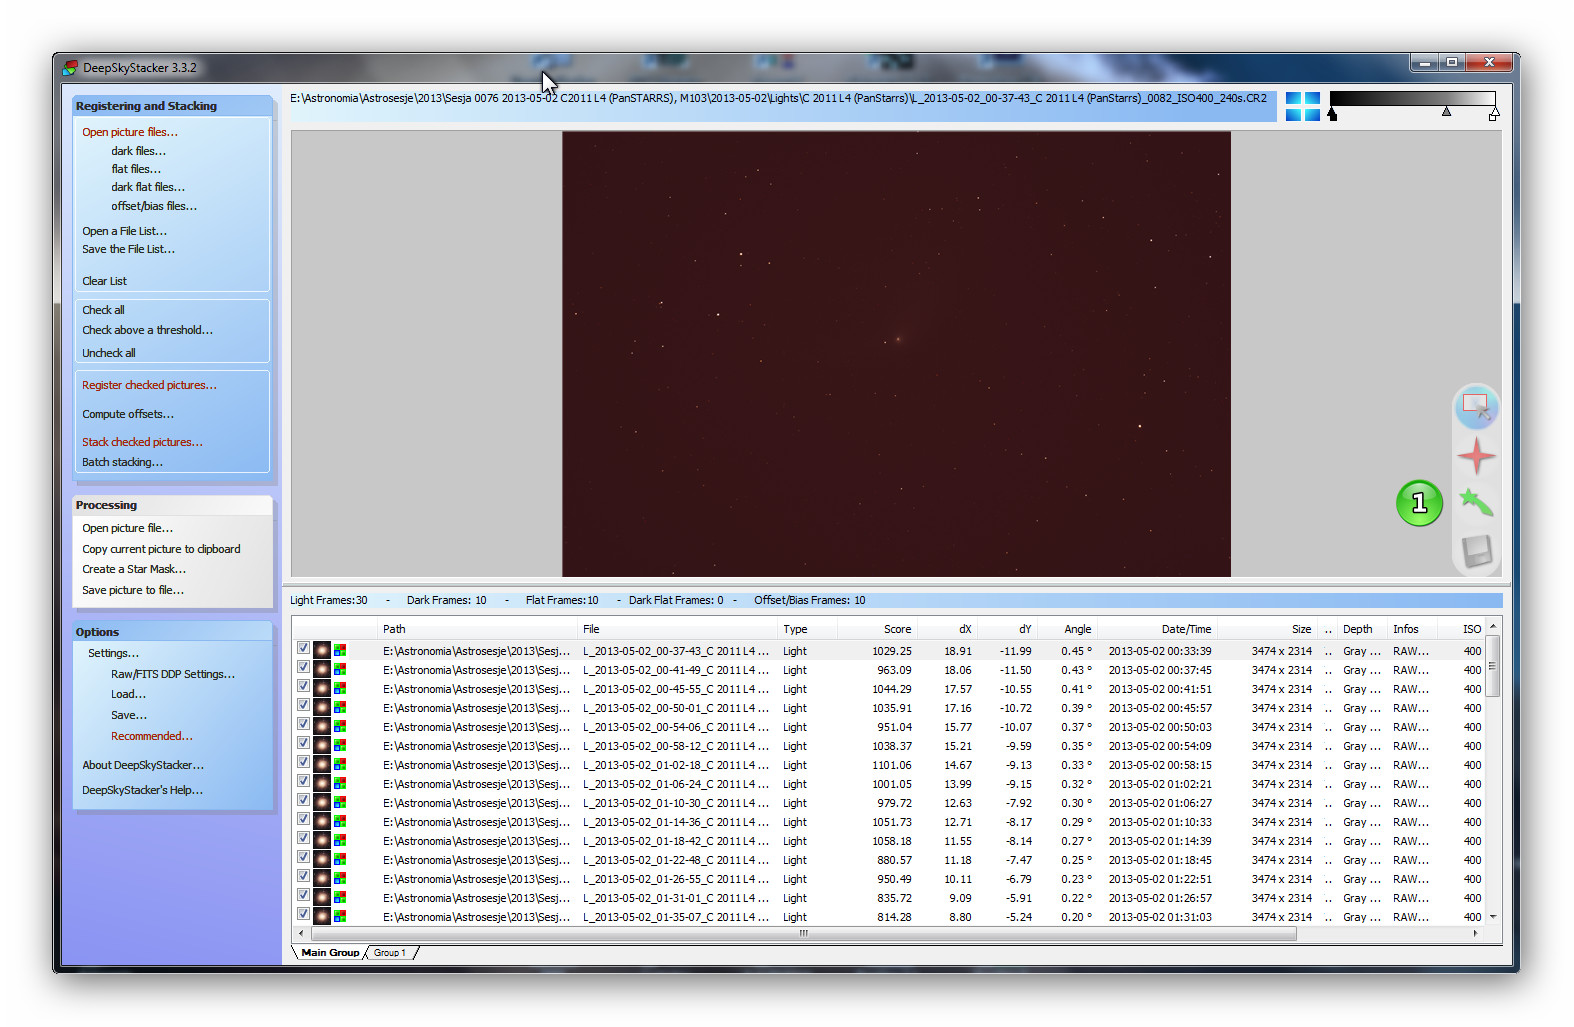The height and width of the screenshot is (1027, 1574).
Task: Click Batch stacking link
Action: point(122,462)
